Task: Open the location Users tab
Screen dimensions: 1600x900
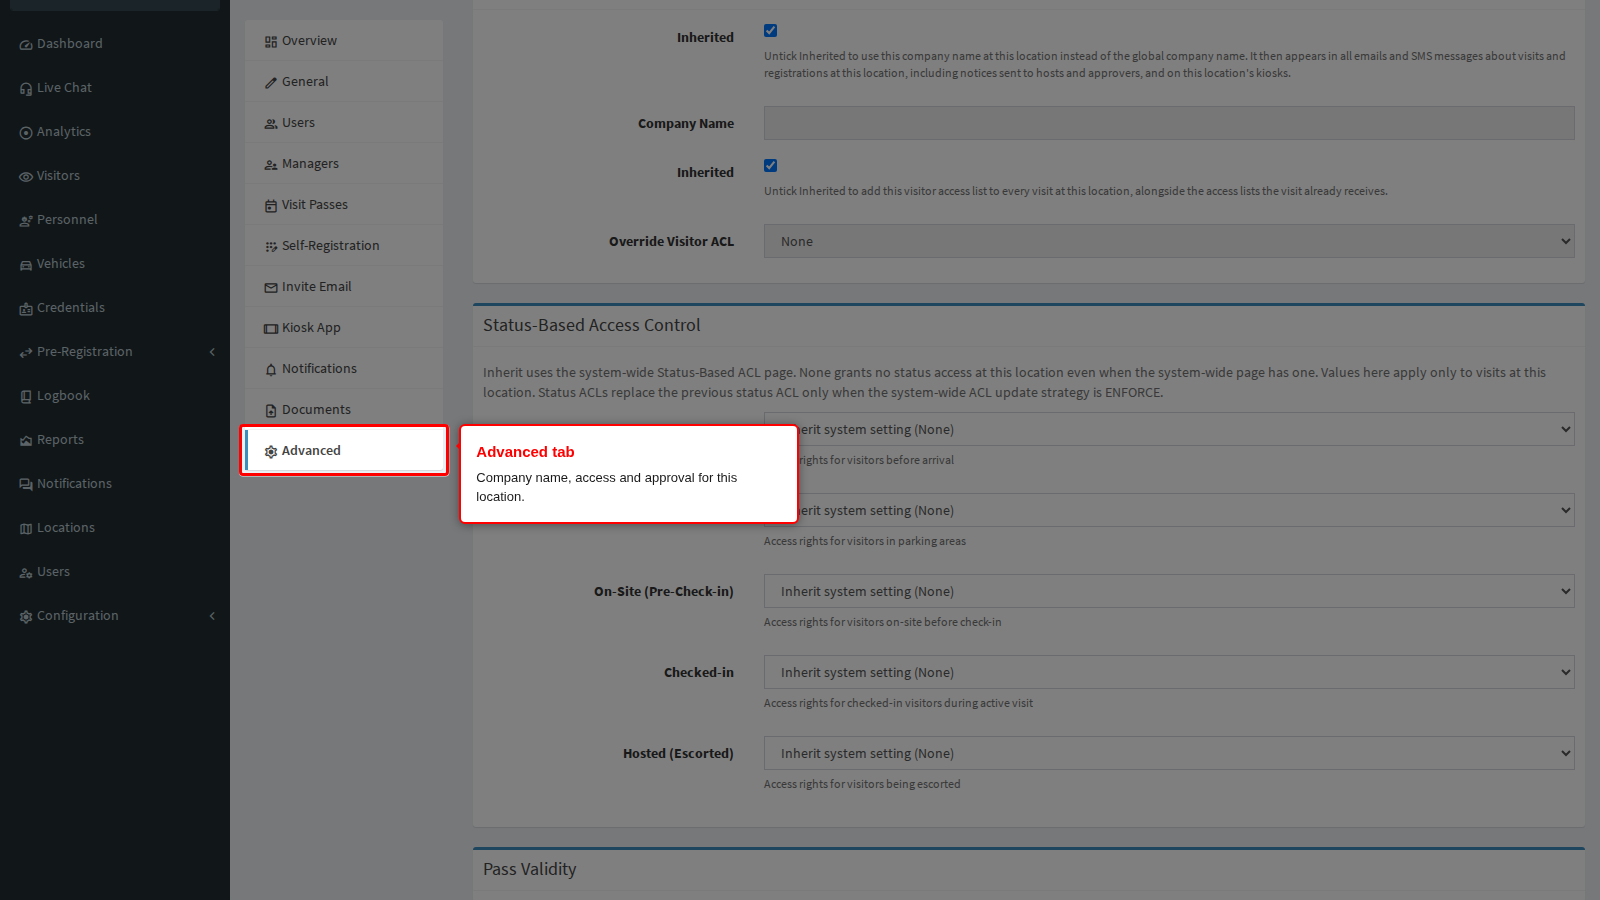Action: pos(344,123)
